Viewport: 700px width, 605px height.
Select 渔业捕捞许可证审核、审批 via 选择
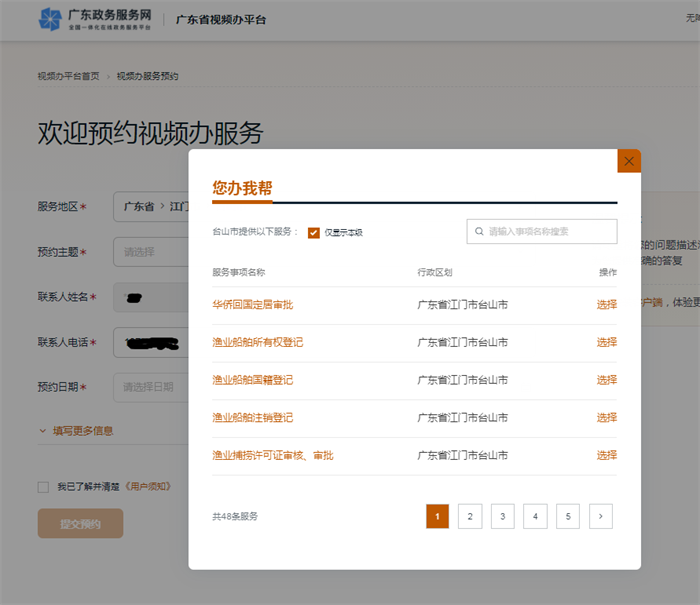point(606,455)
